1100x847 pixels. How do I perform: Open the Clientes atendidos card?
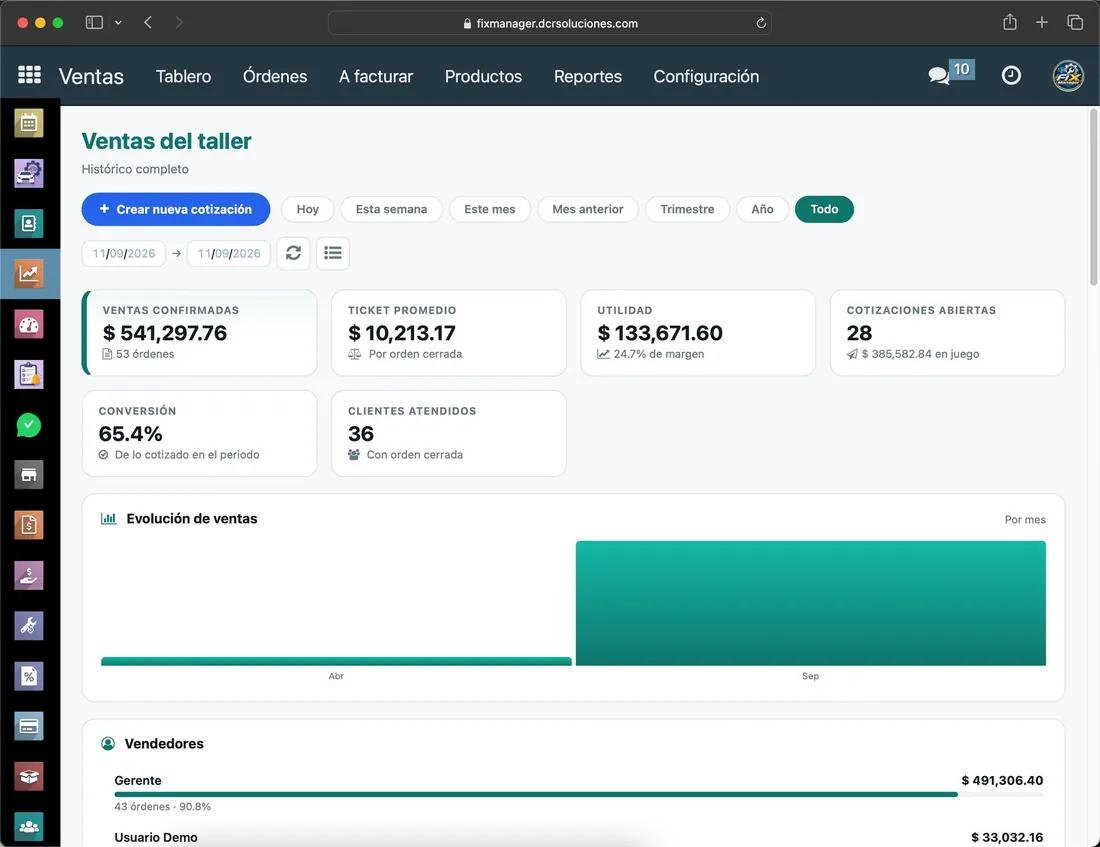(x=449, y=434)
